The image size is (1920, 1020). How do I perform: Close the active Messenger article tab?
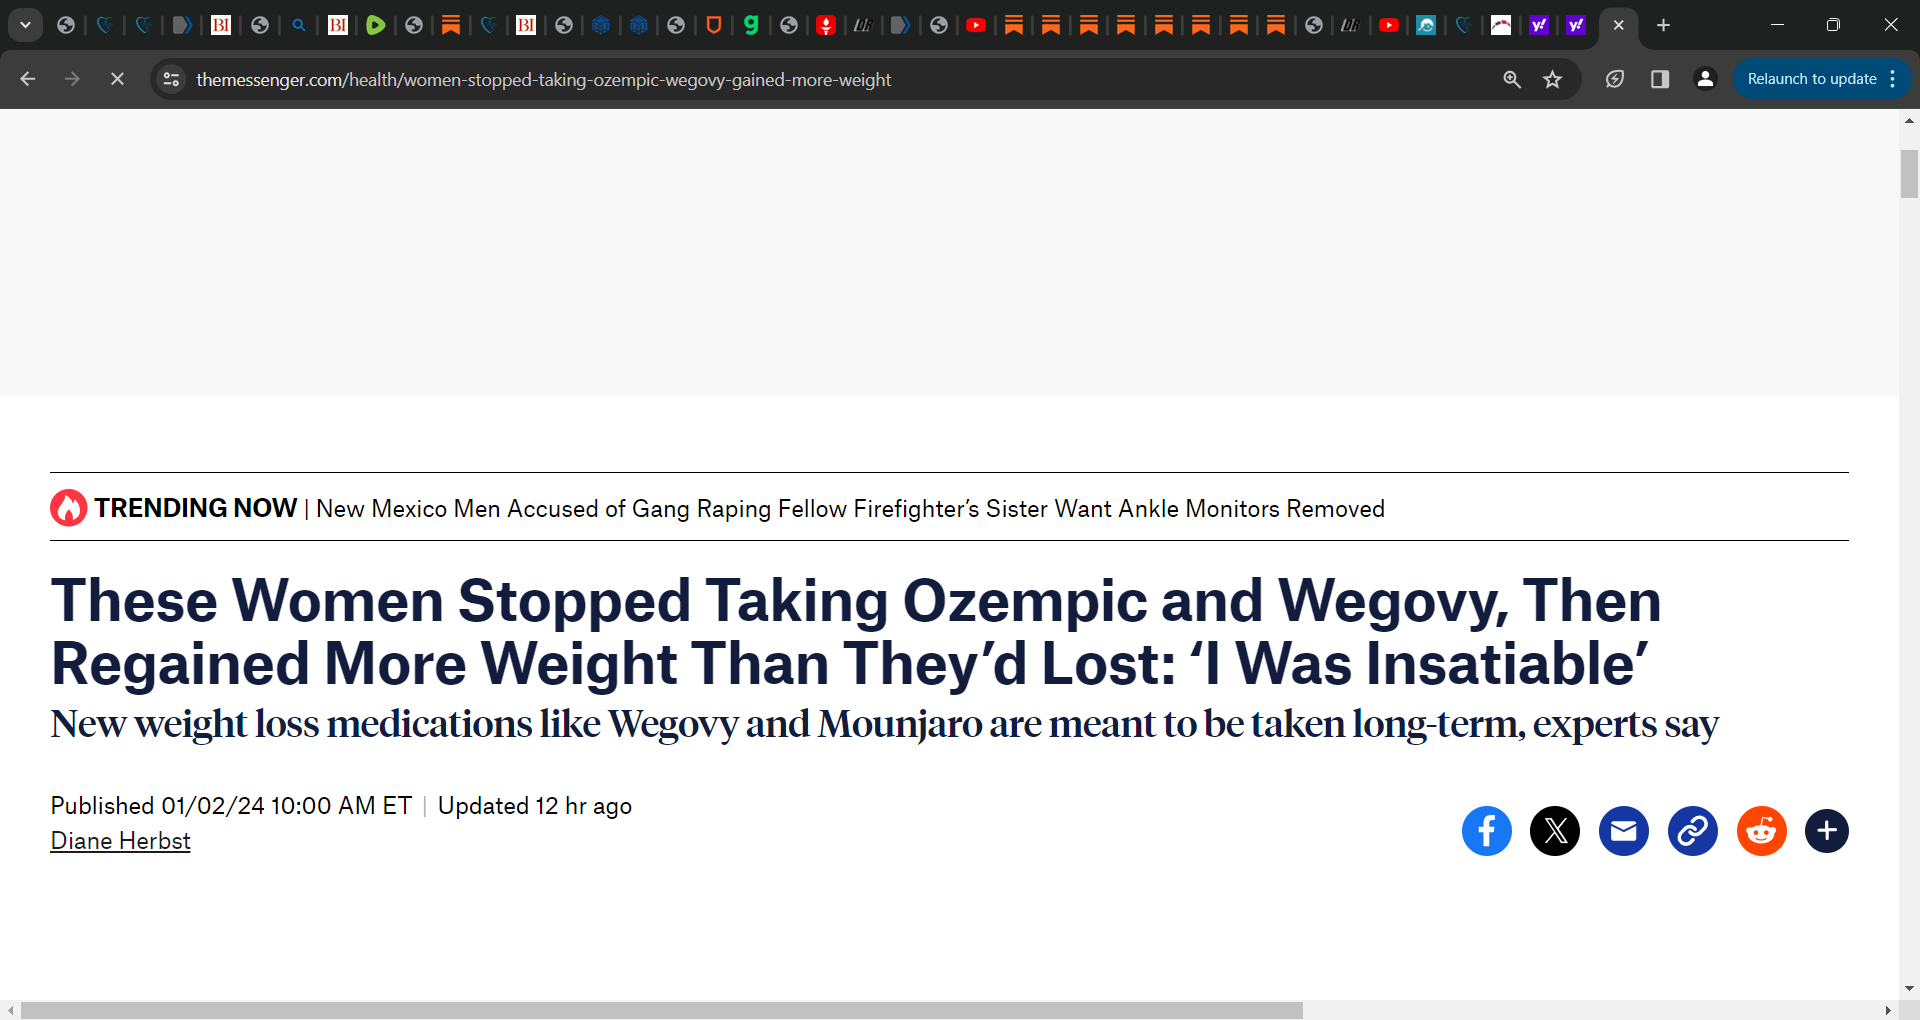(1618, 25)
